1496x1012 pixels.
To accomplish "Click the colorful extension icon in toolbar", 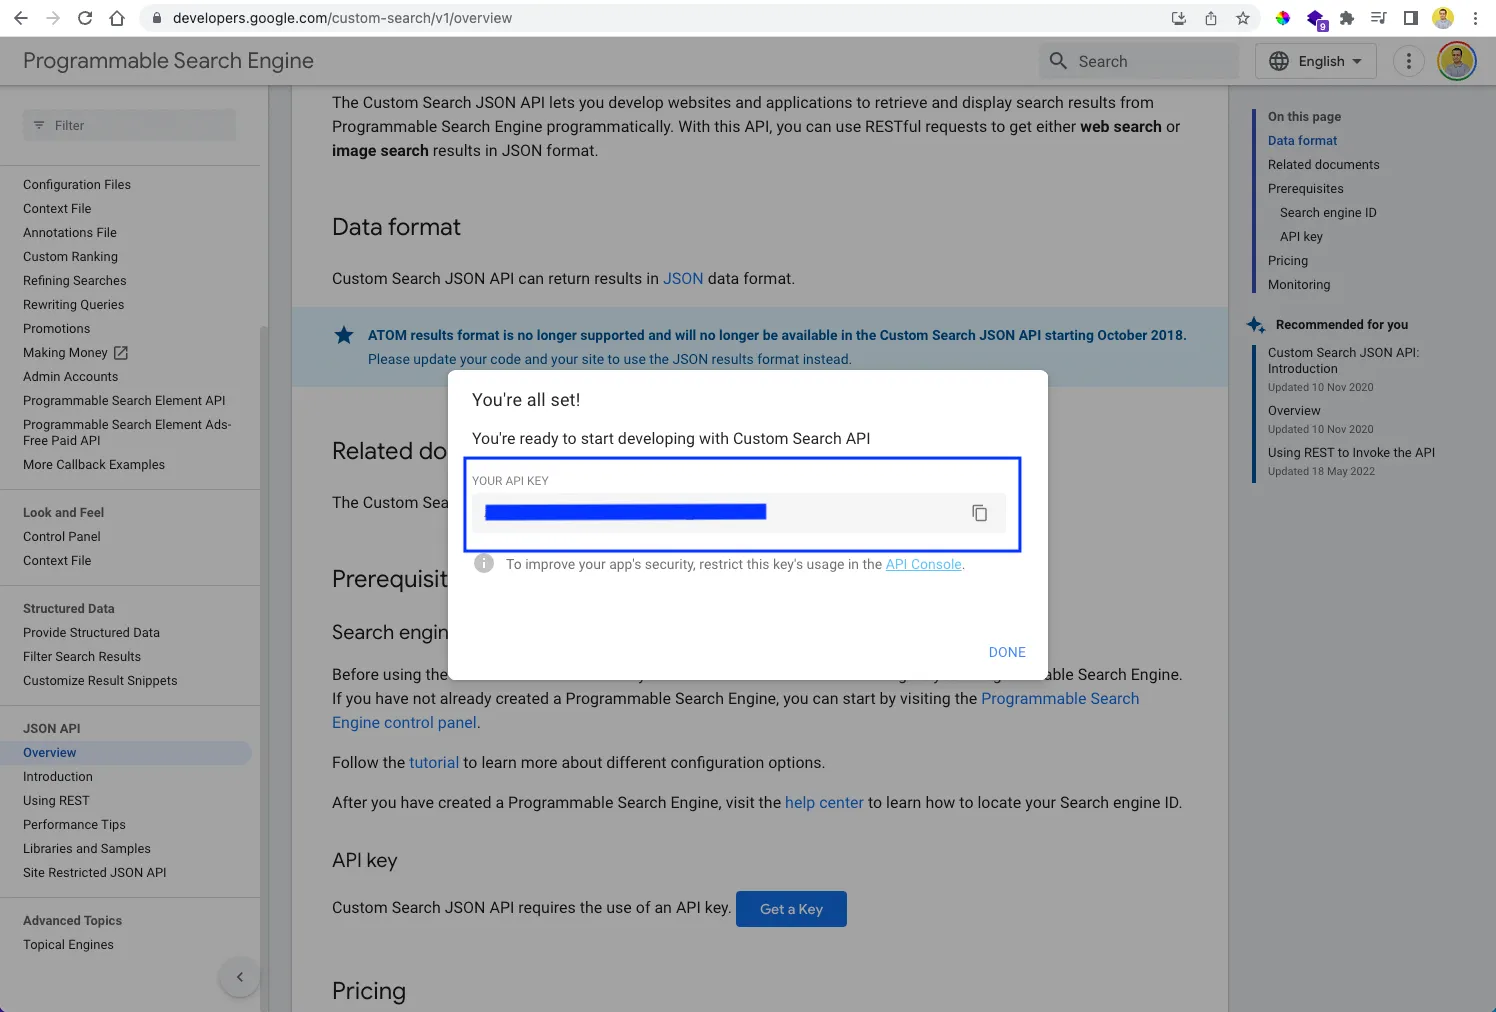I will [x=1282, y=18].
